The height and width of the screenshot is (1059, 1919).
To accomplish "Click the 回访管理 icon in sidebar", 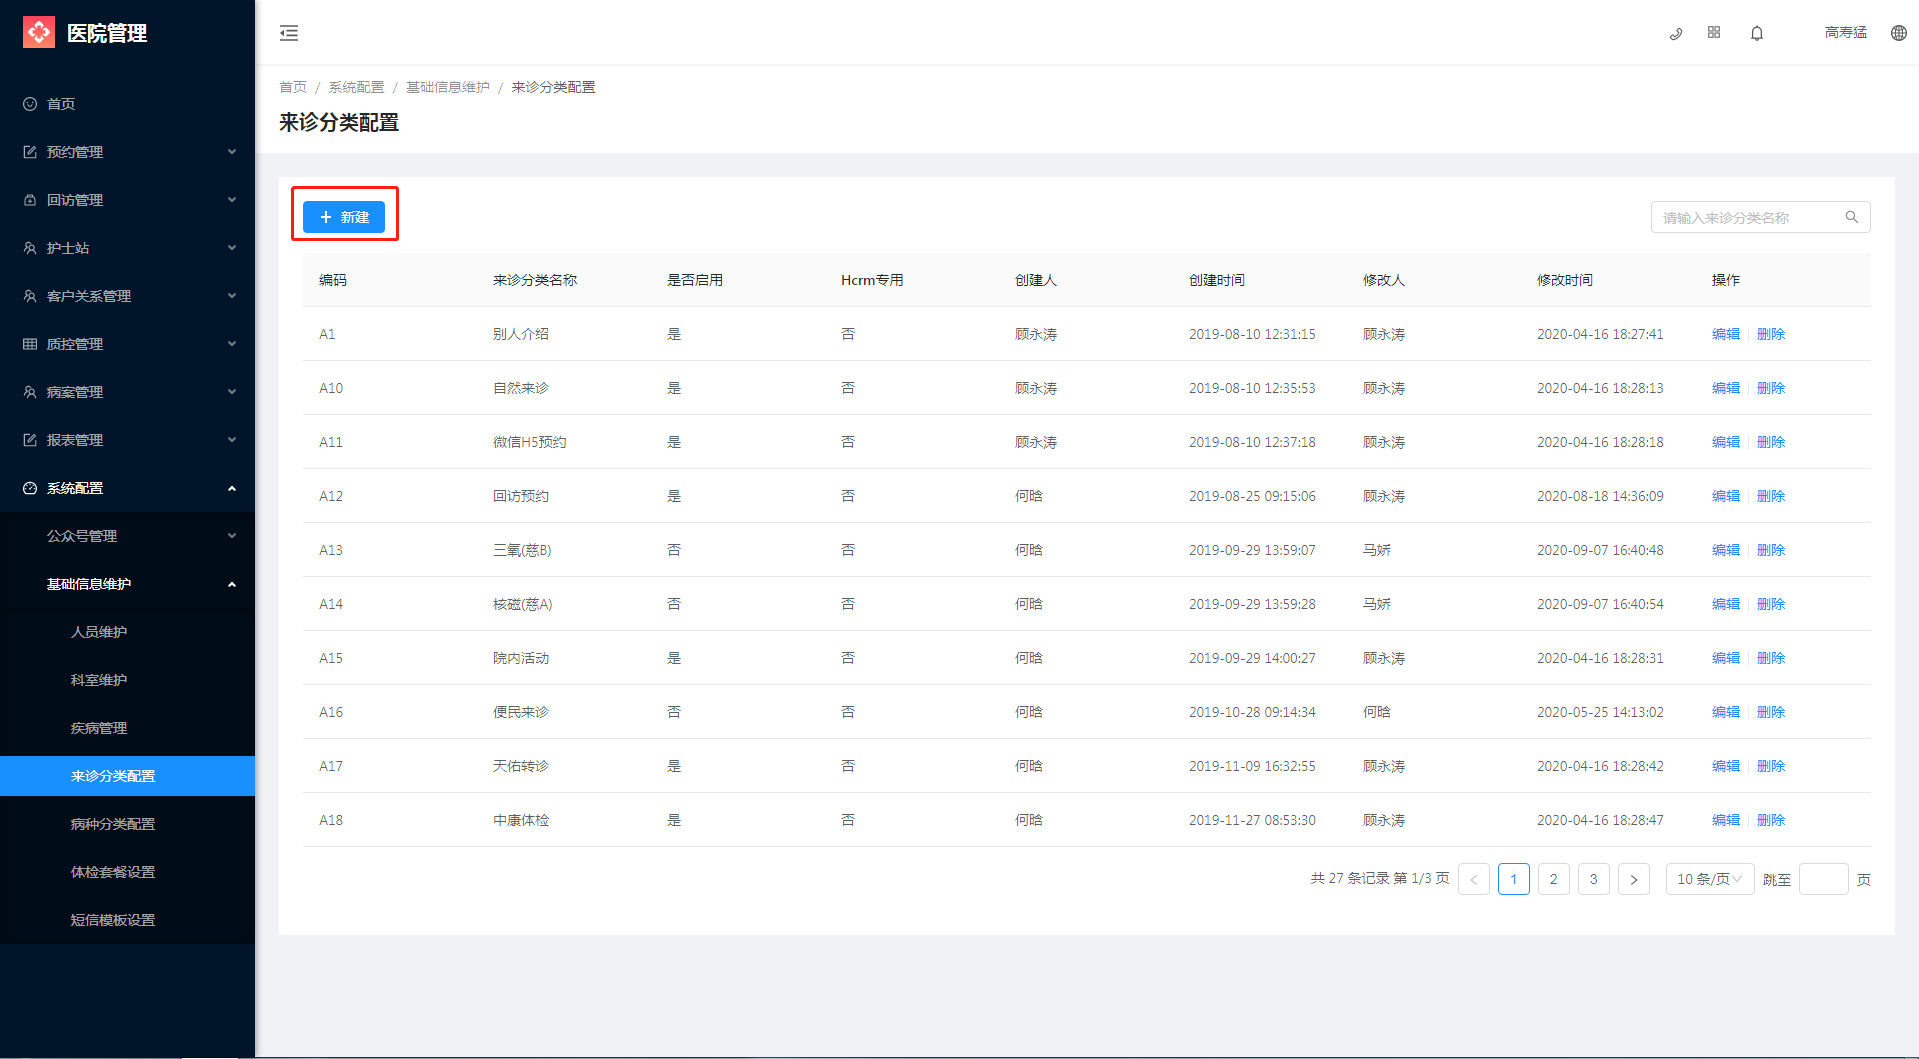I will point(30,200).
